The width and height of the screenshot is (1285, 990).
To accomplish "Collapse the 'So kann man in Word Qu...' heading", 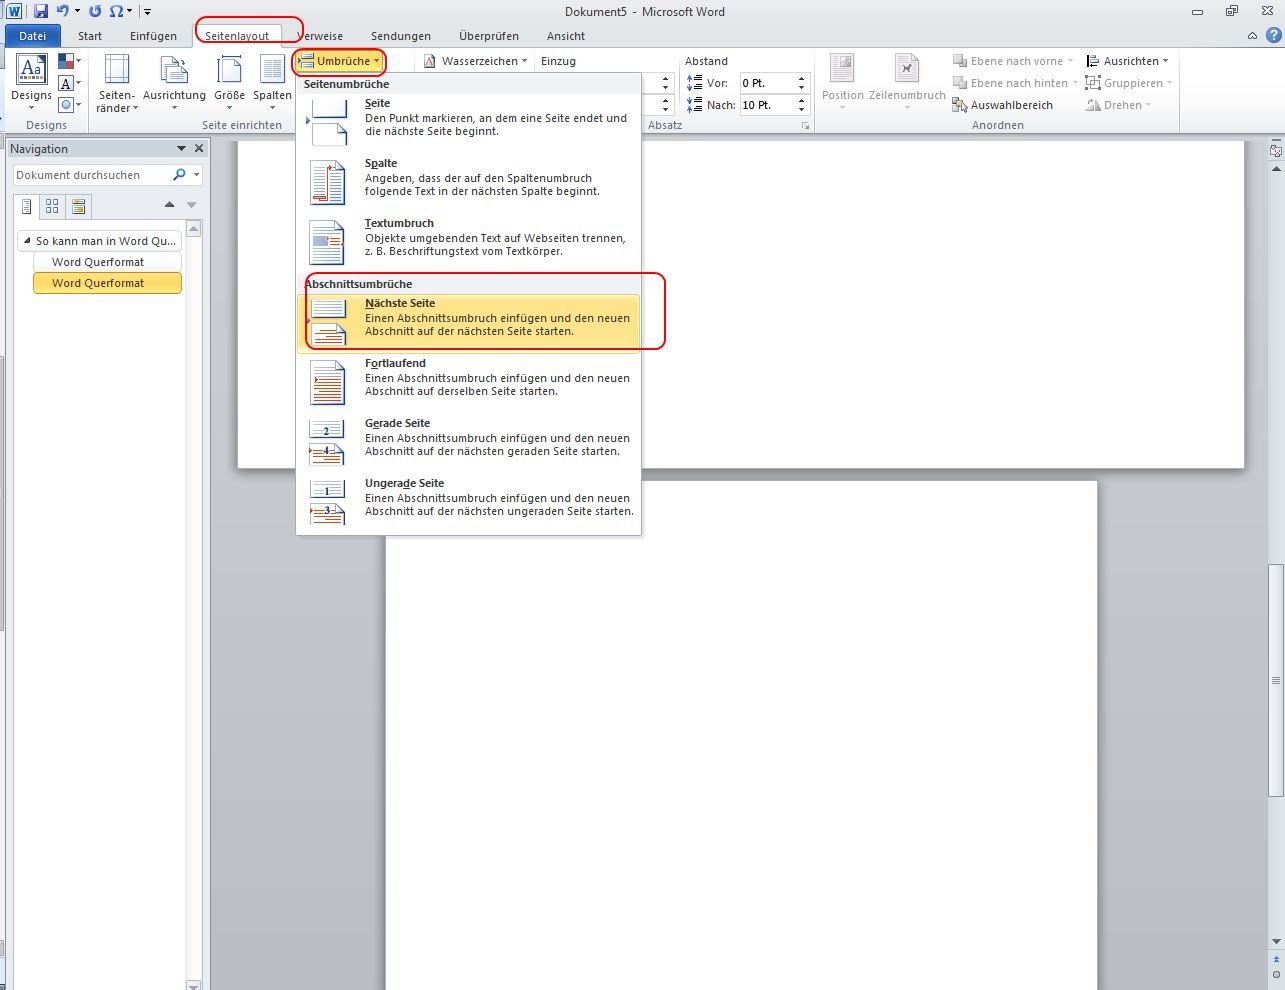I will pos(27,241).
